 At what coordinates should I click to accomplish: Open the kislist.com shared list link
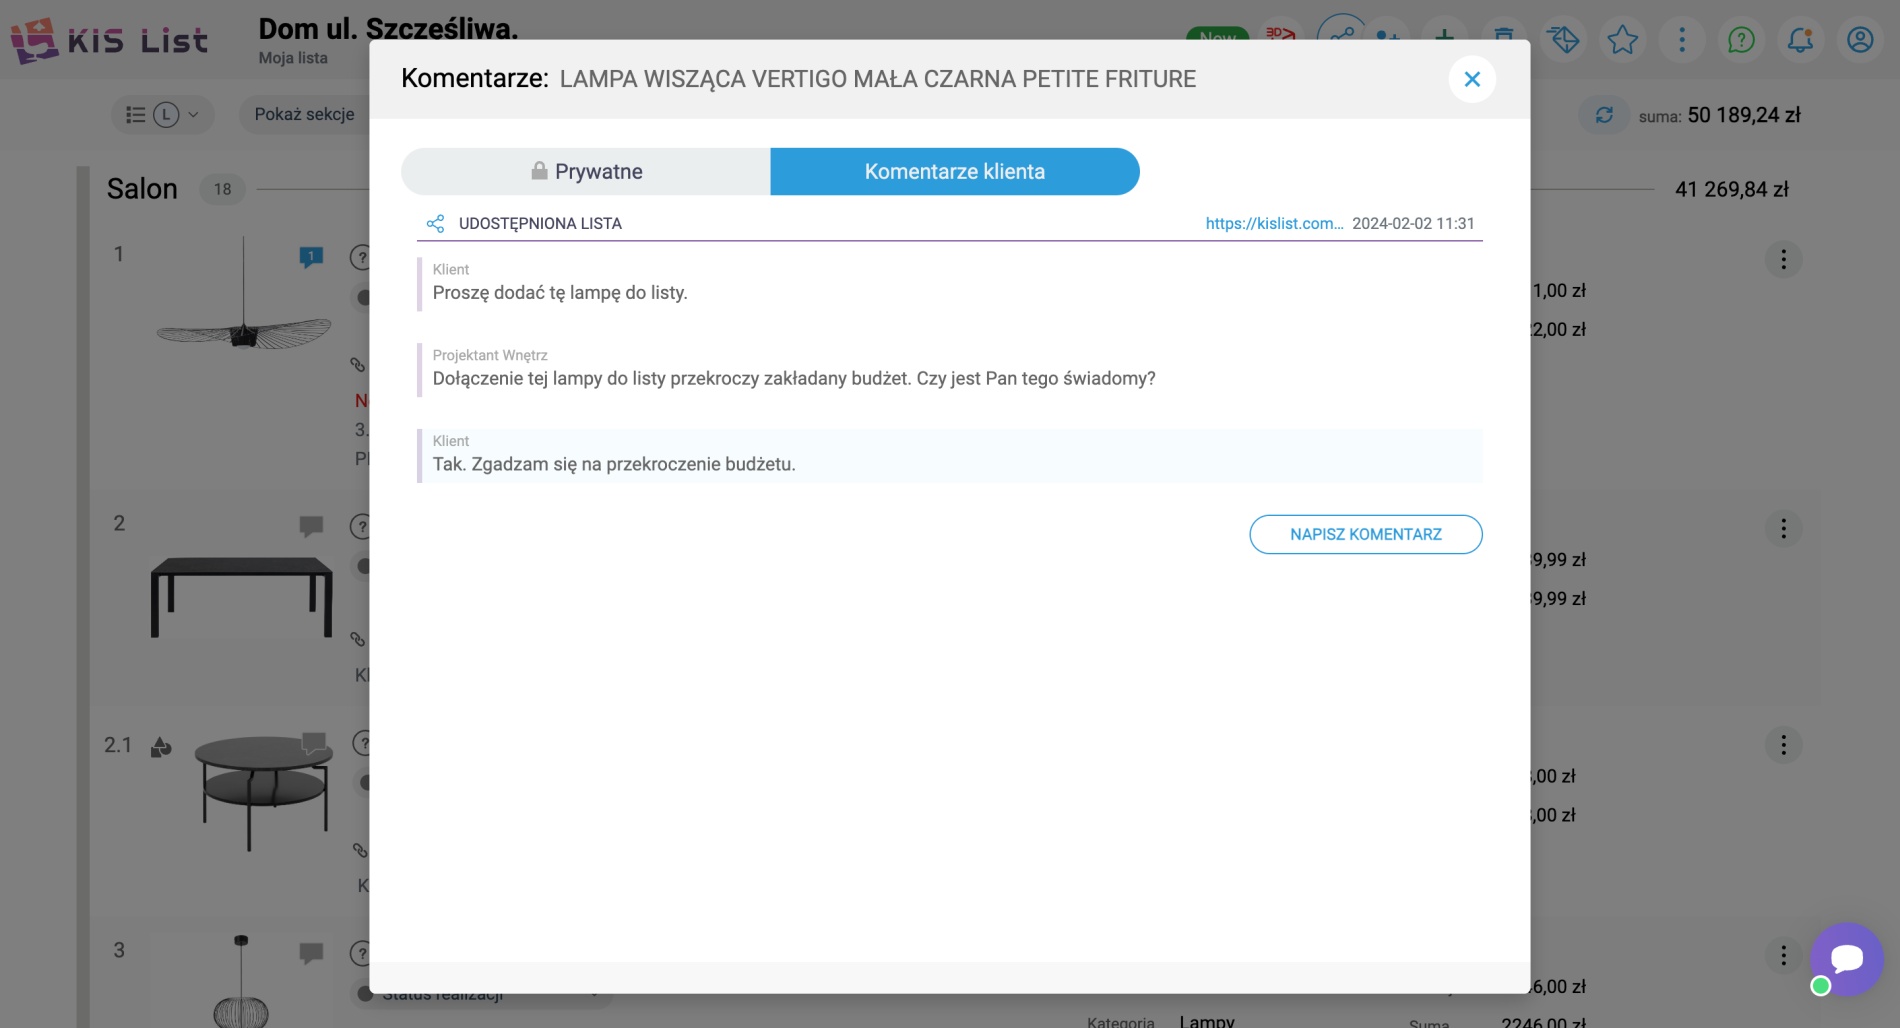[1274, 223]
